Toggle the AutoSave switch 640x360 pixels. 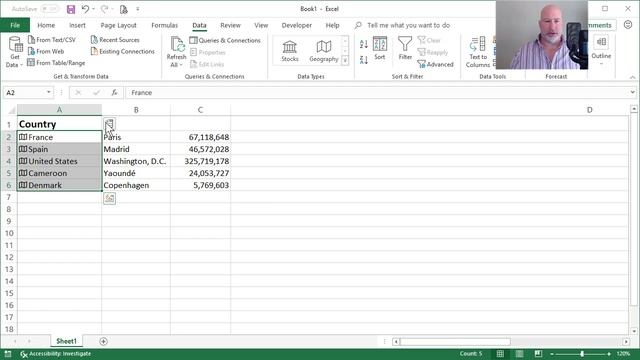[49, 9]
